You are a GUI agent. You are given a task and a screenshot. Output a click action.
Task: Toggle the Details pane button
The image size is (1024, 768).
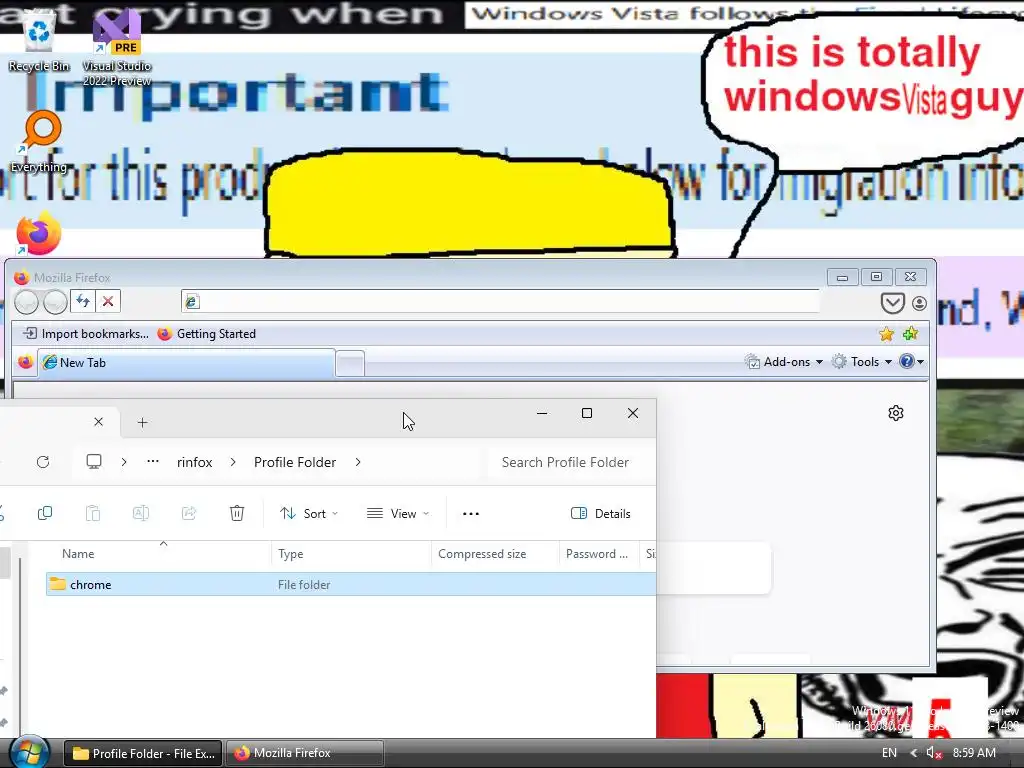pos(601,513)
